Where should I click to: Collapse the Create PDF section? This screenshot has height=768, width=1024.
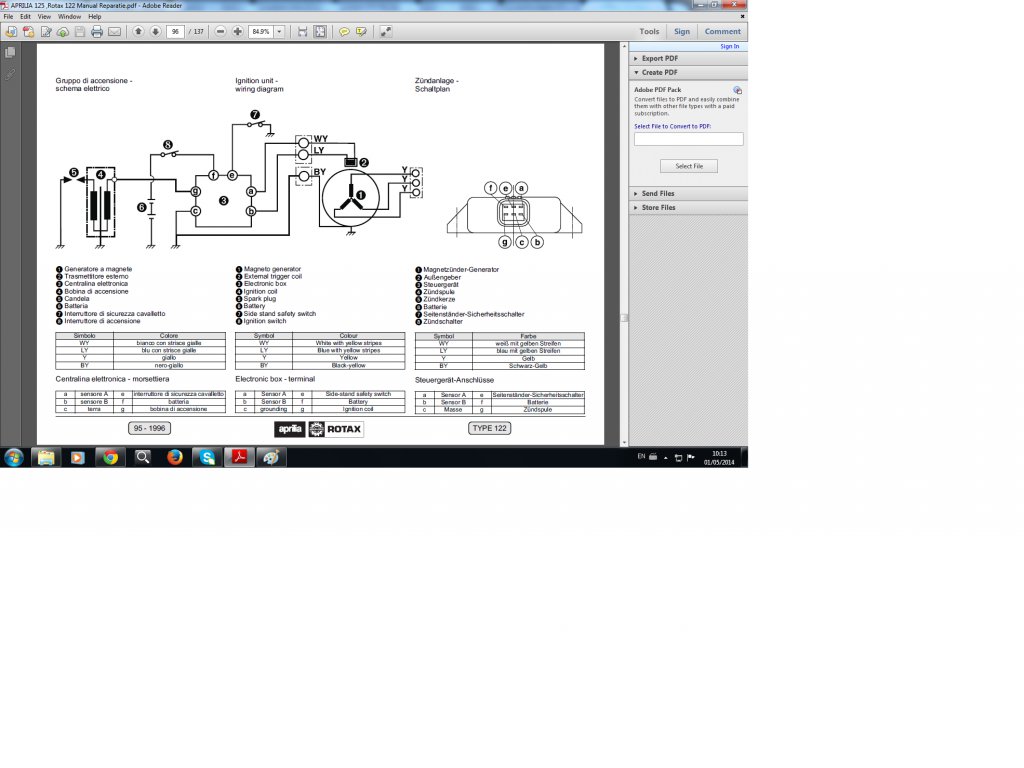tap(659, 72)
